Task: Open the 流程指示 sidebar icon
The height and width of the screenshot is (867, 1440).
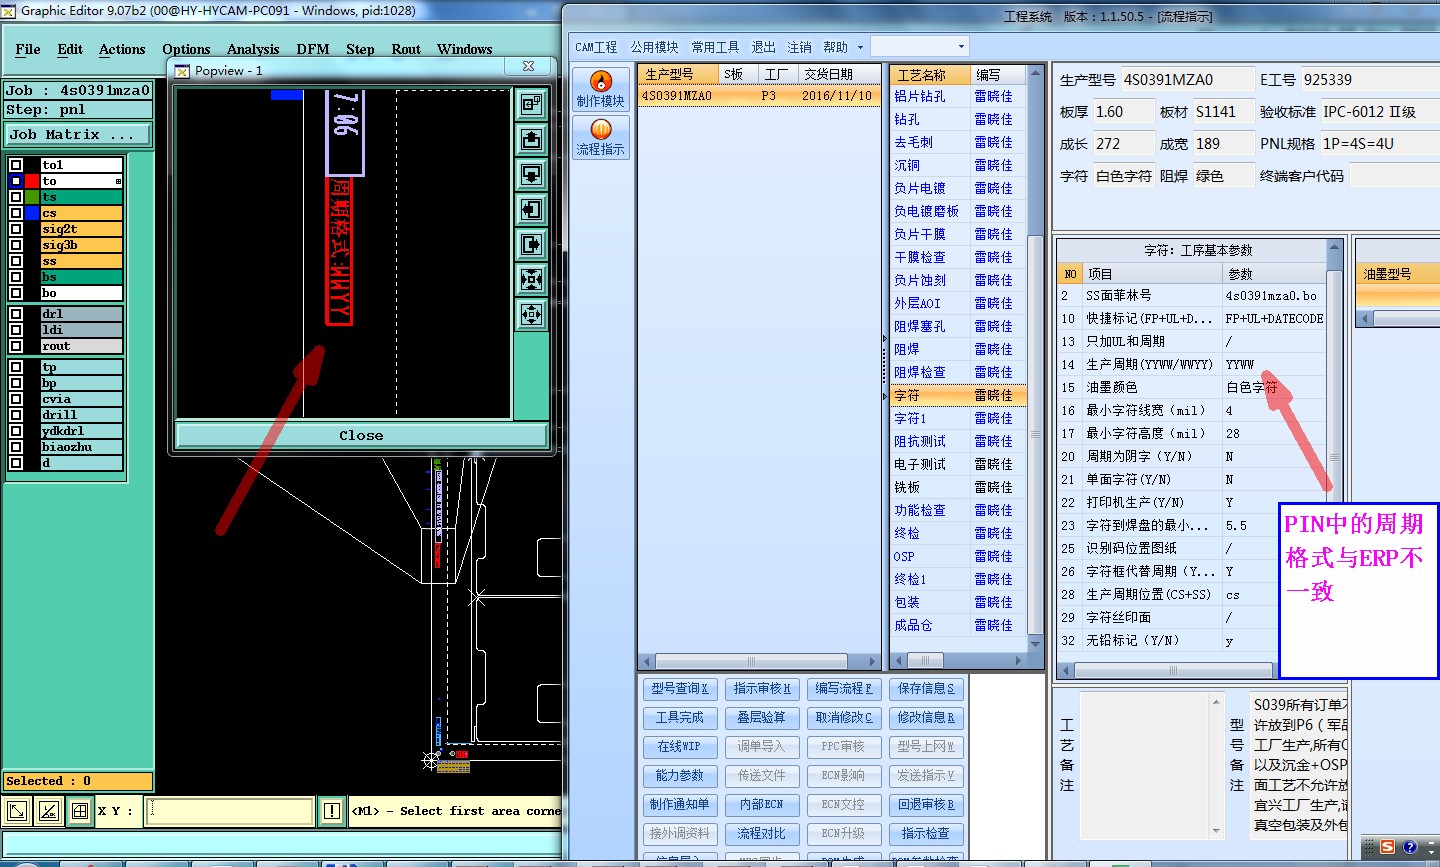Action: click(x=600, y=130)
